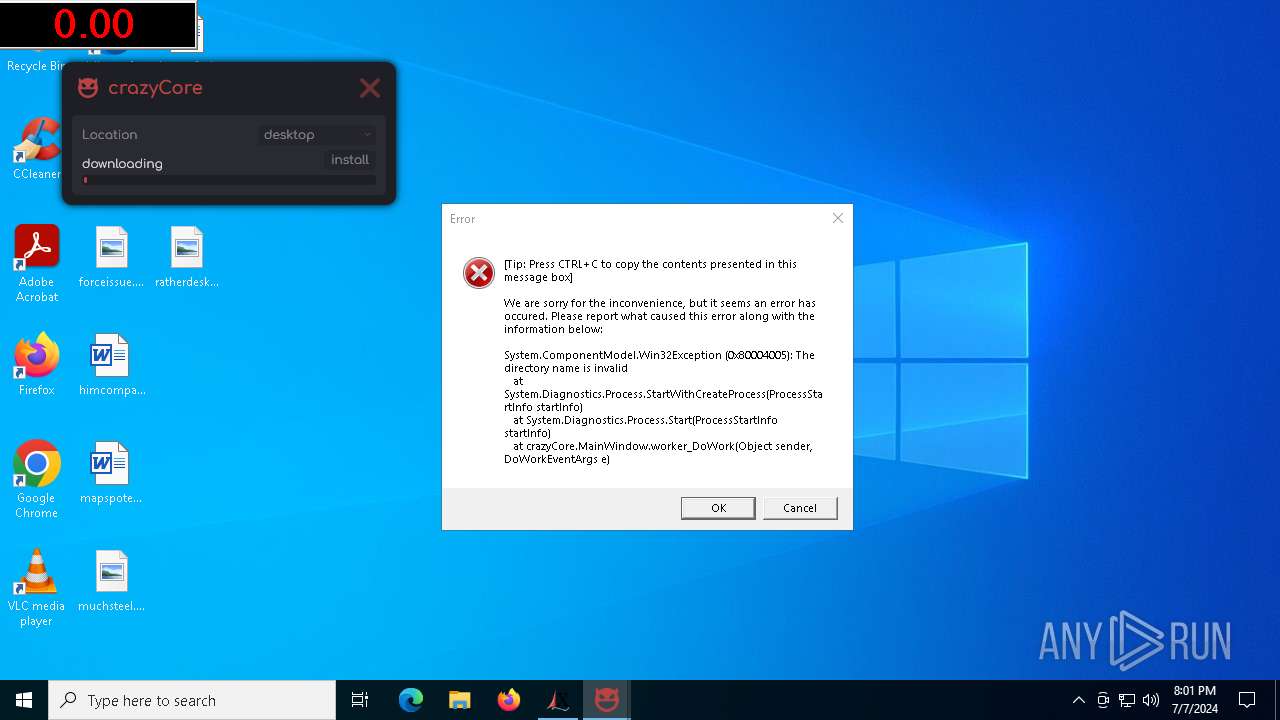Viewport: 1280px width, 720px height.
Task: Click the red sail-shaped app icon on taskbar
Action: (x=557, y=700)
